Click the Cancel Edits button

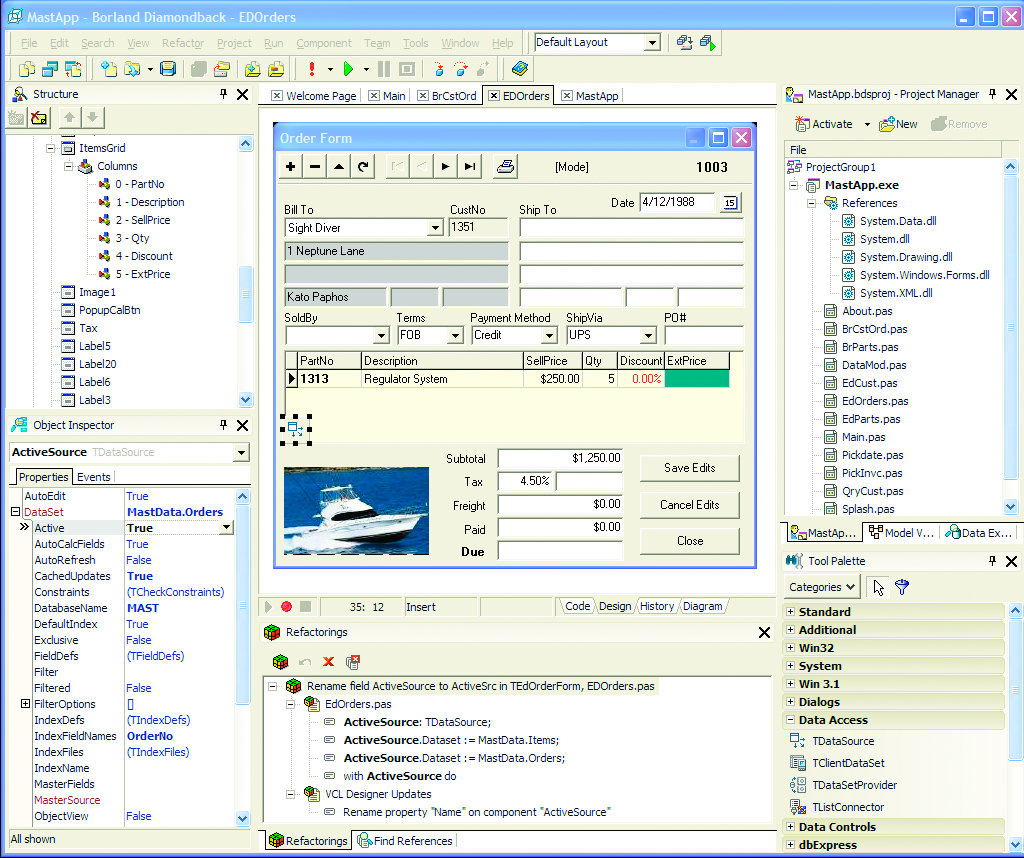click(x=689, y=505)
